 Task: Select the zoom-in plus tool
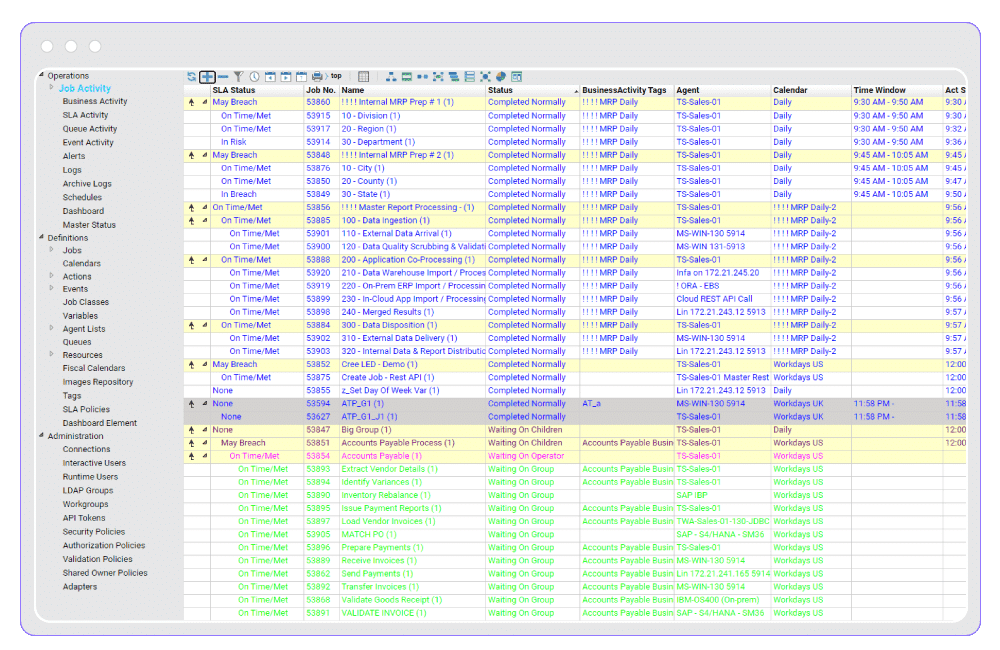[208, 76]
